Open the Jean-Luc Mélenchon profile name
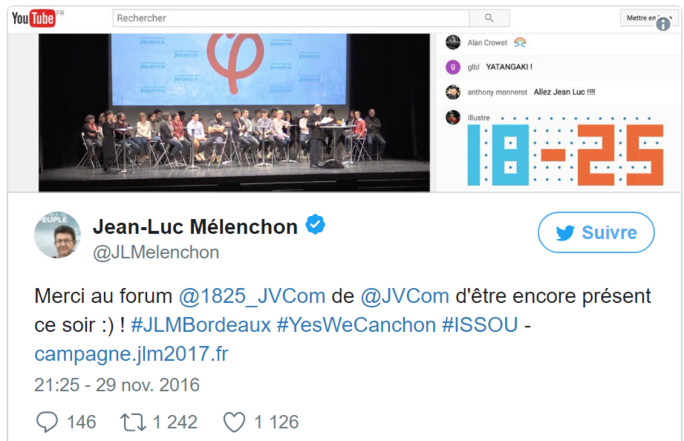The height and width of the screenshot is (441, 684). [x=195, y=227]
